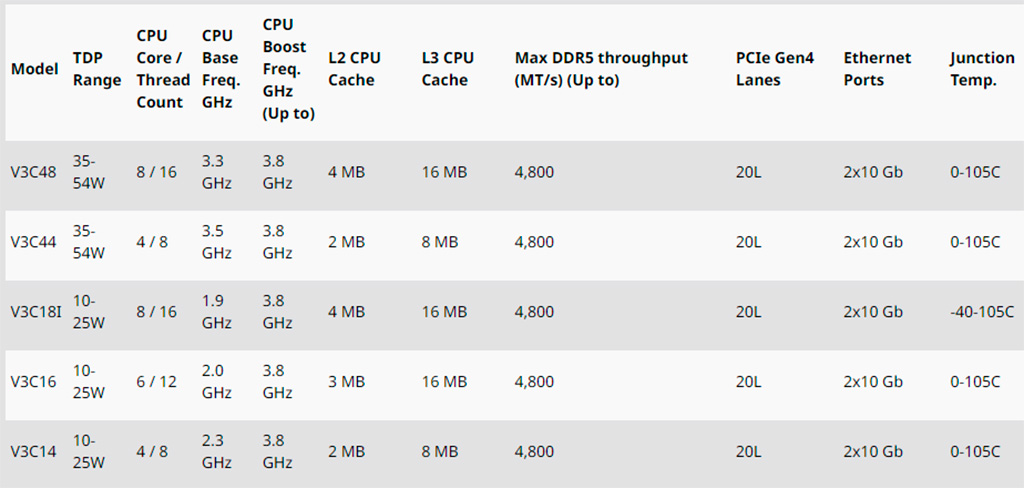1024x488 pixels.
Task: Click the 6 / 12 core count cell
Action: tap(157, 382)
